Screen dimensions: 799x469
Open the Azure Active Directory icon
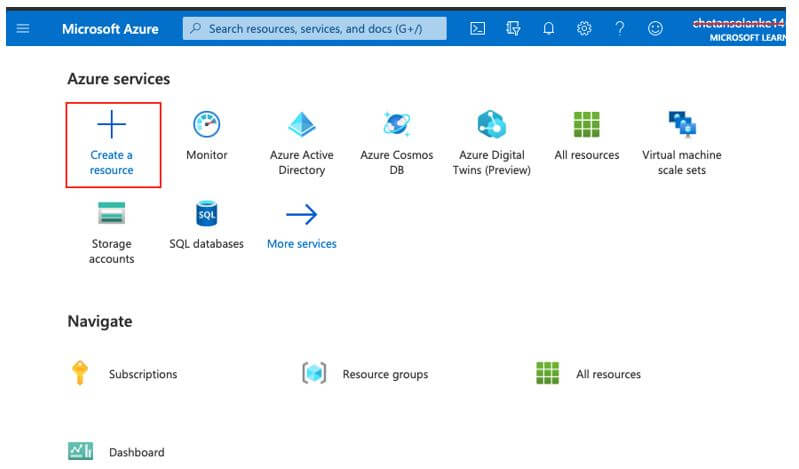click(302, 124)
